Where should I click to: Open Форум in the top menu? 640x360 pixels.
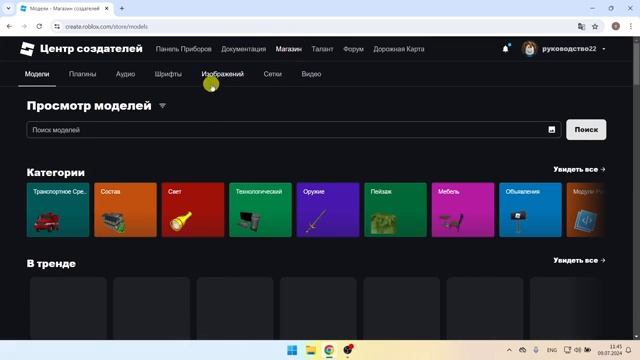tap(353, 49)
